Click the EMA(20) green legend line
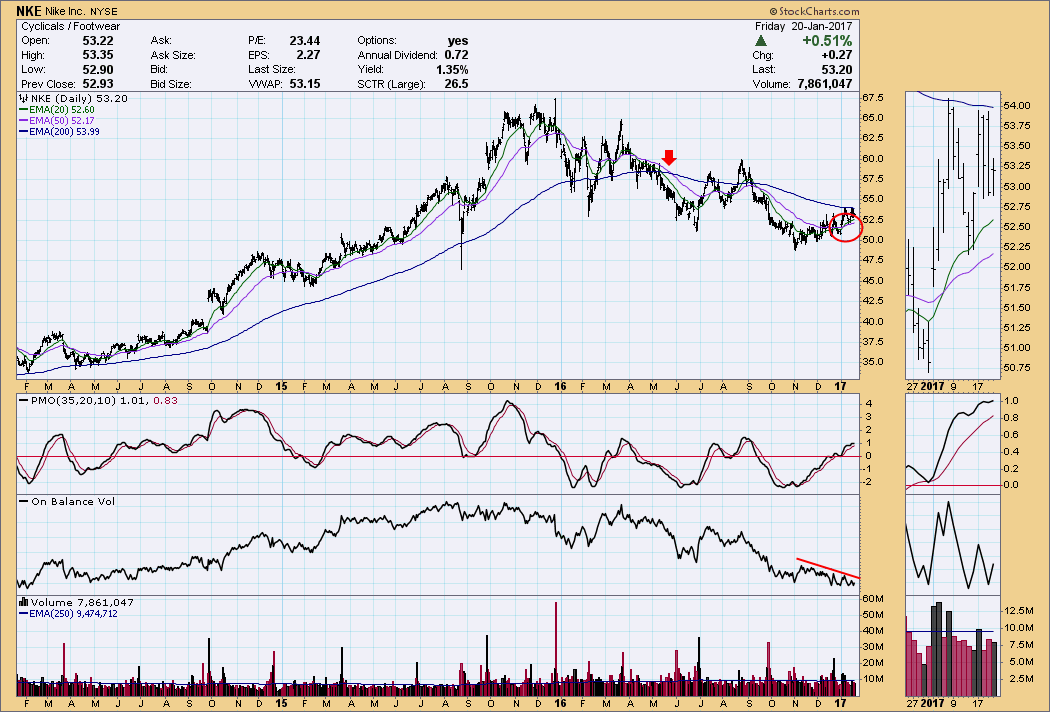 point(23,110)
